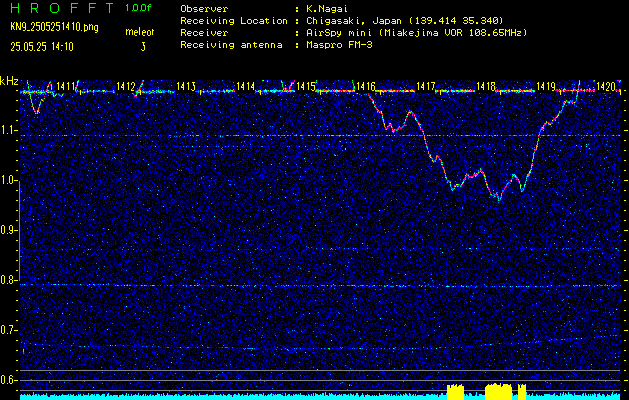Click the Receiving Location label

tap(234, 21)
